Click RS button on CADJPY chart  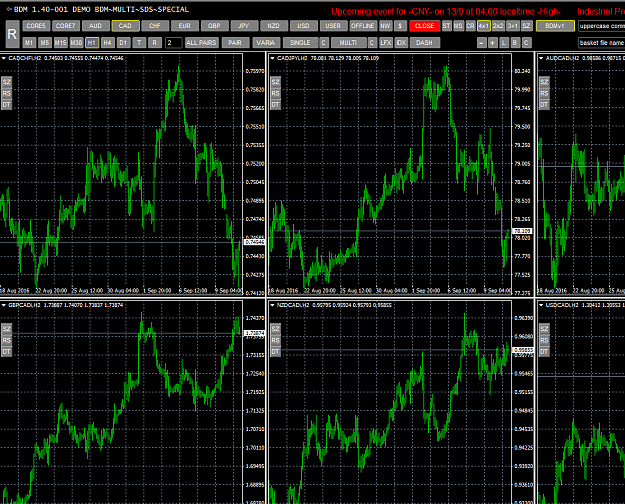coord(275,93)
